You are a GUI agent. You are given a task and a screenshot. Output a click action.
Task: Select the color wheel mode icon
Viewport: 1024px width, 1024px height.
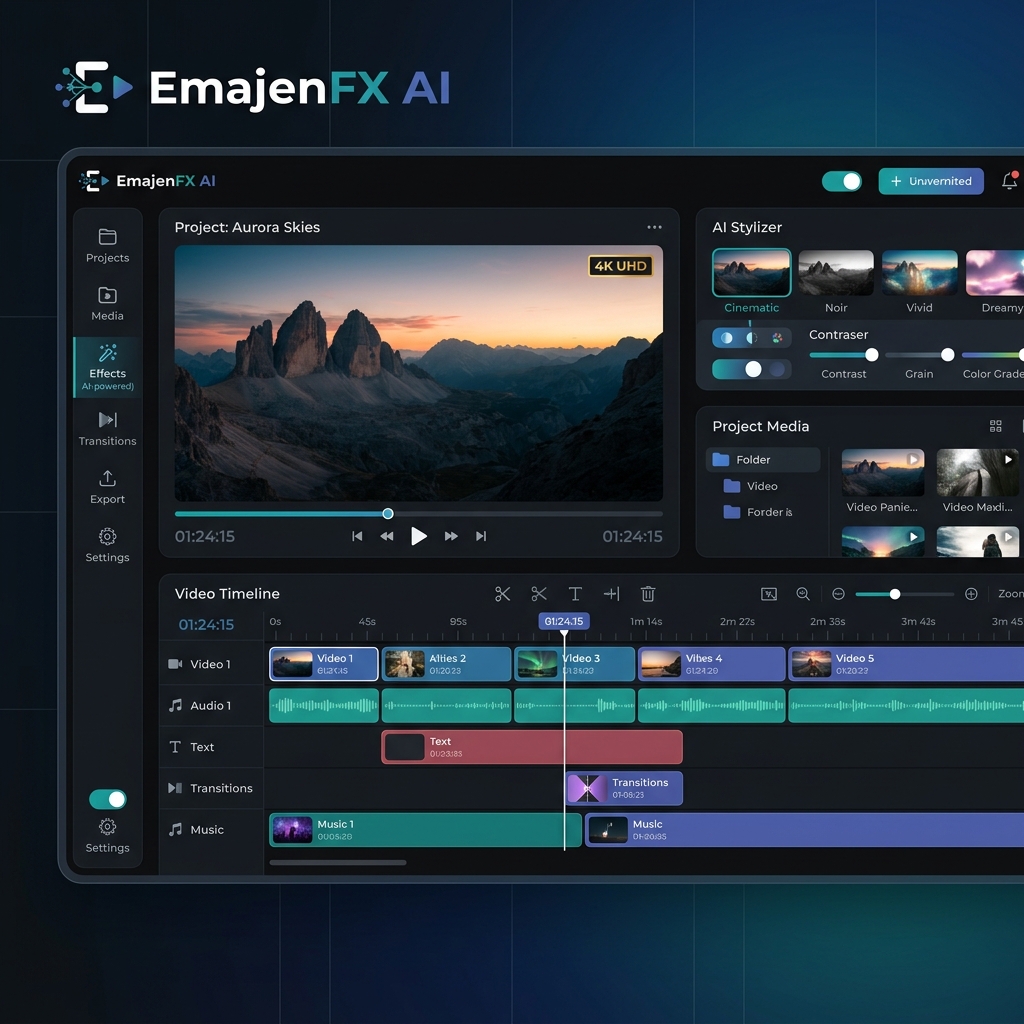tap(777, 338)
